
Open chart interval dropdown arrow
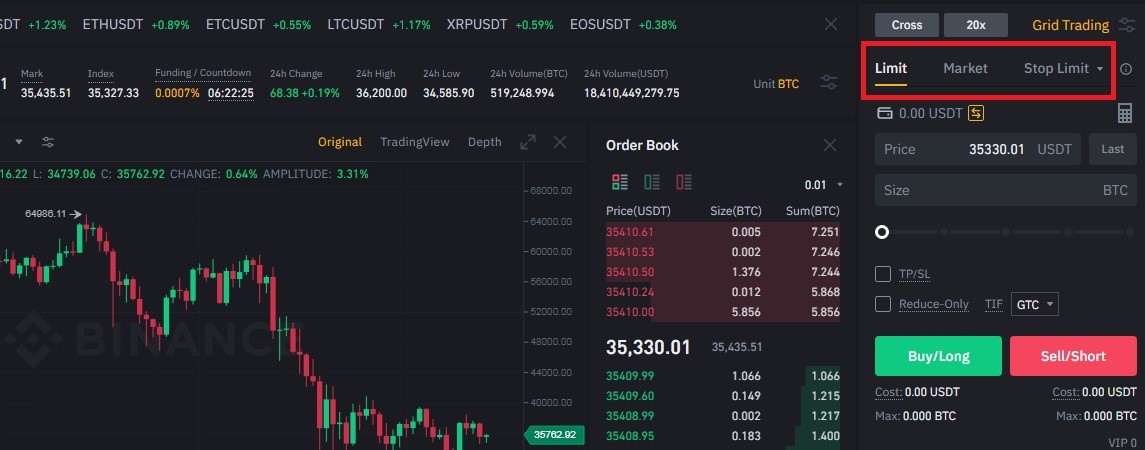[x=20, y=142]
